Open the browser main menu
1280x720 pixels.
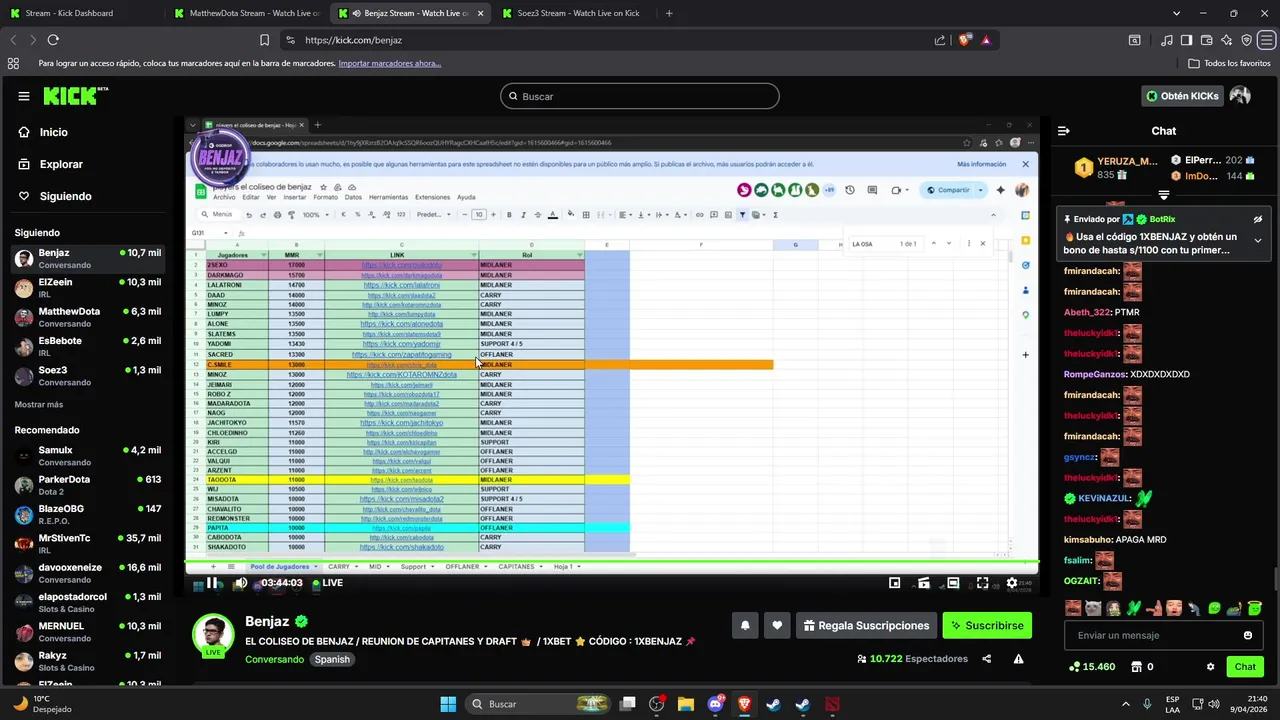click(1267, 40)
